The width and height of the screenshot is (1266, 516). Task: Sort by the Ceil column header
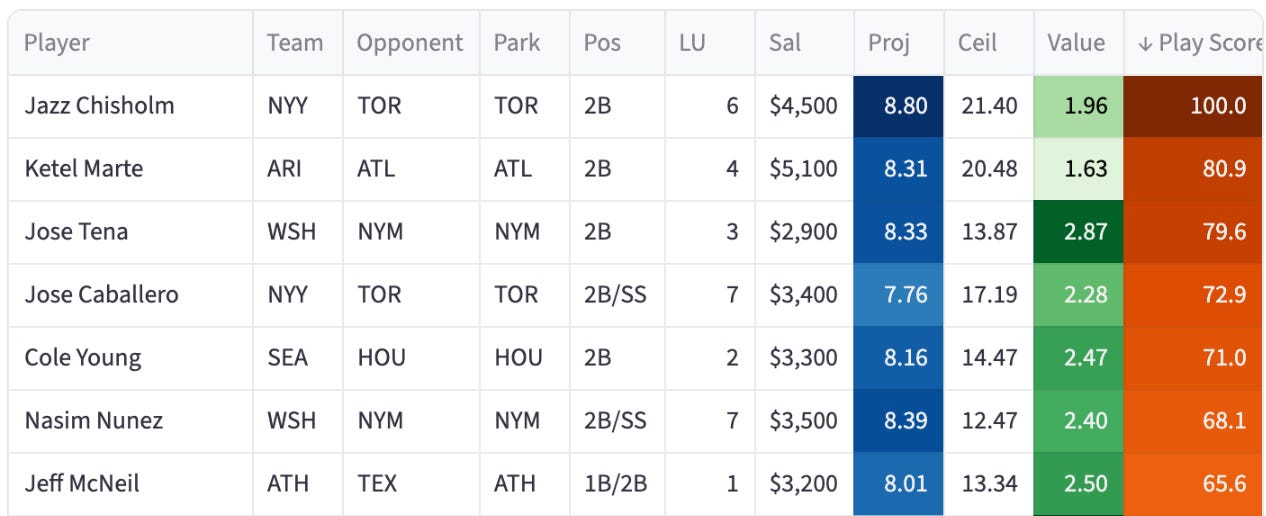pos(978,43)
